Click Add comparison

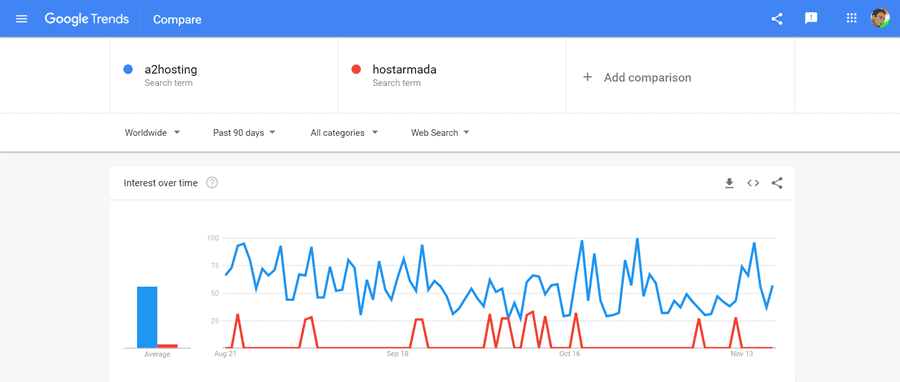(x=637, y=77)
